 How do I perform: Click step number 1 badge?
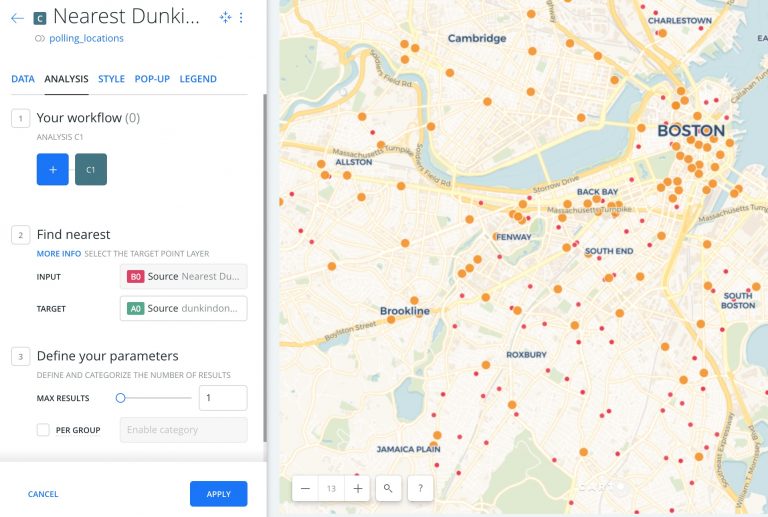pyautogui.click(x=21, y=118)
